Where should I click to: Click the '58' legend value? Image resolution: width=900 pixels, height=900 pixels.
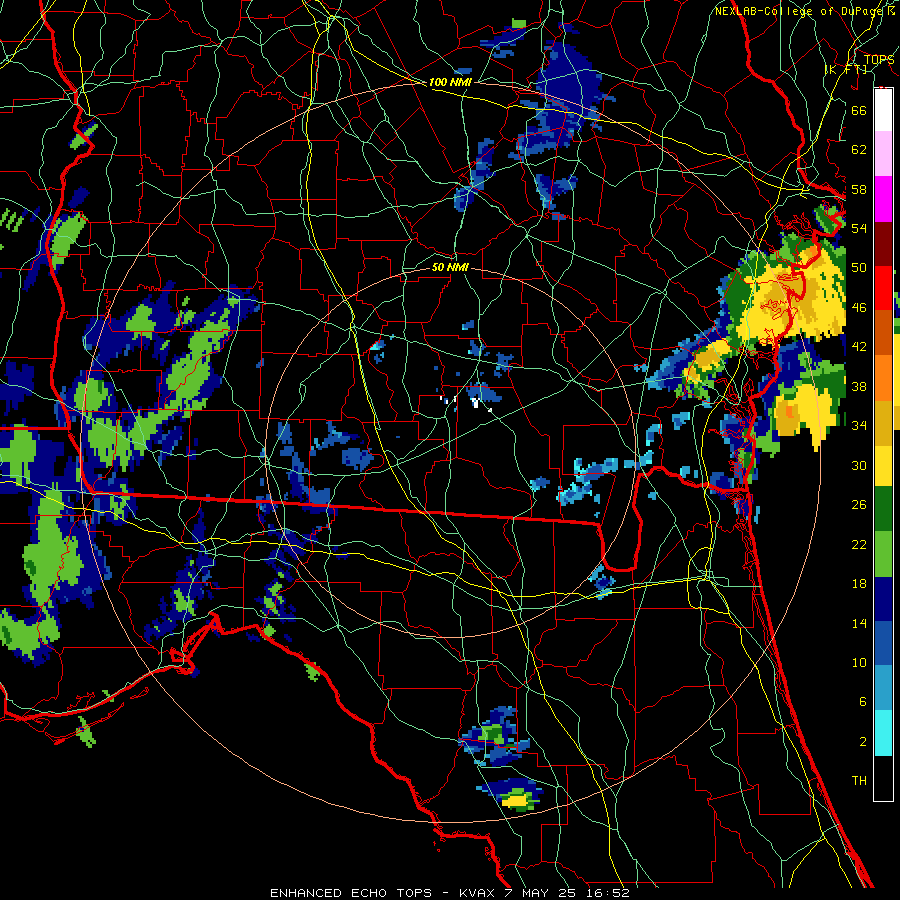pos(859,189)
